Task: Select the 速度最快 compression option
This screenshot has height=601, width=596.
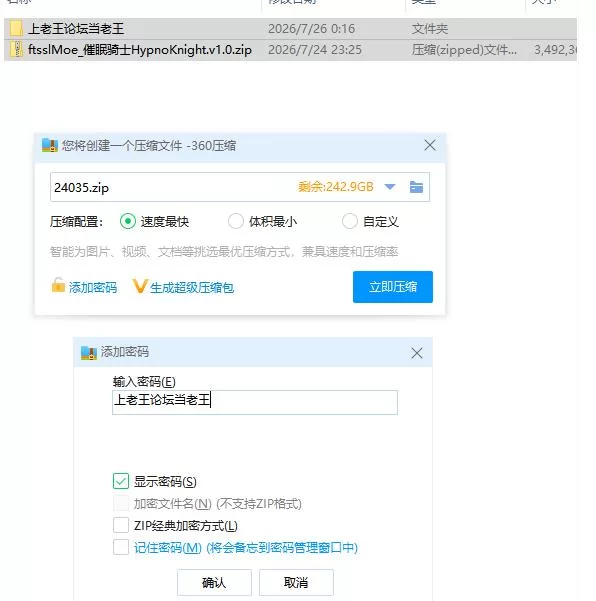Action: point(128,222)
